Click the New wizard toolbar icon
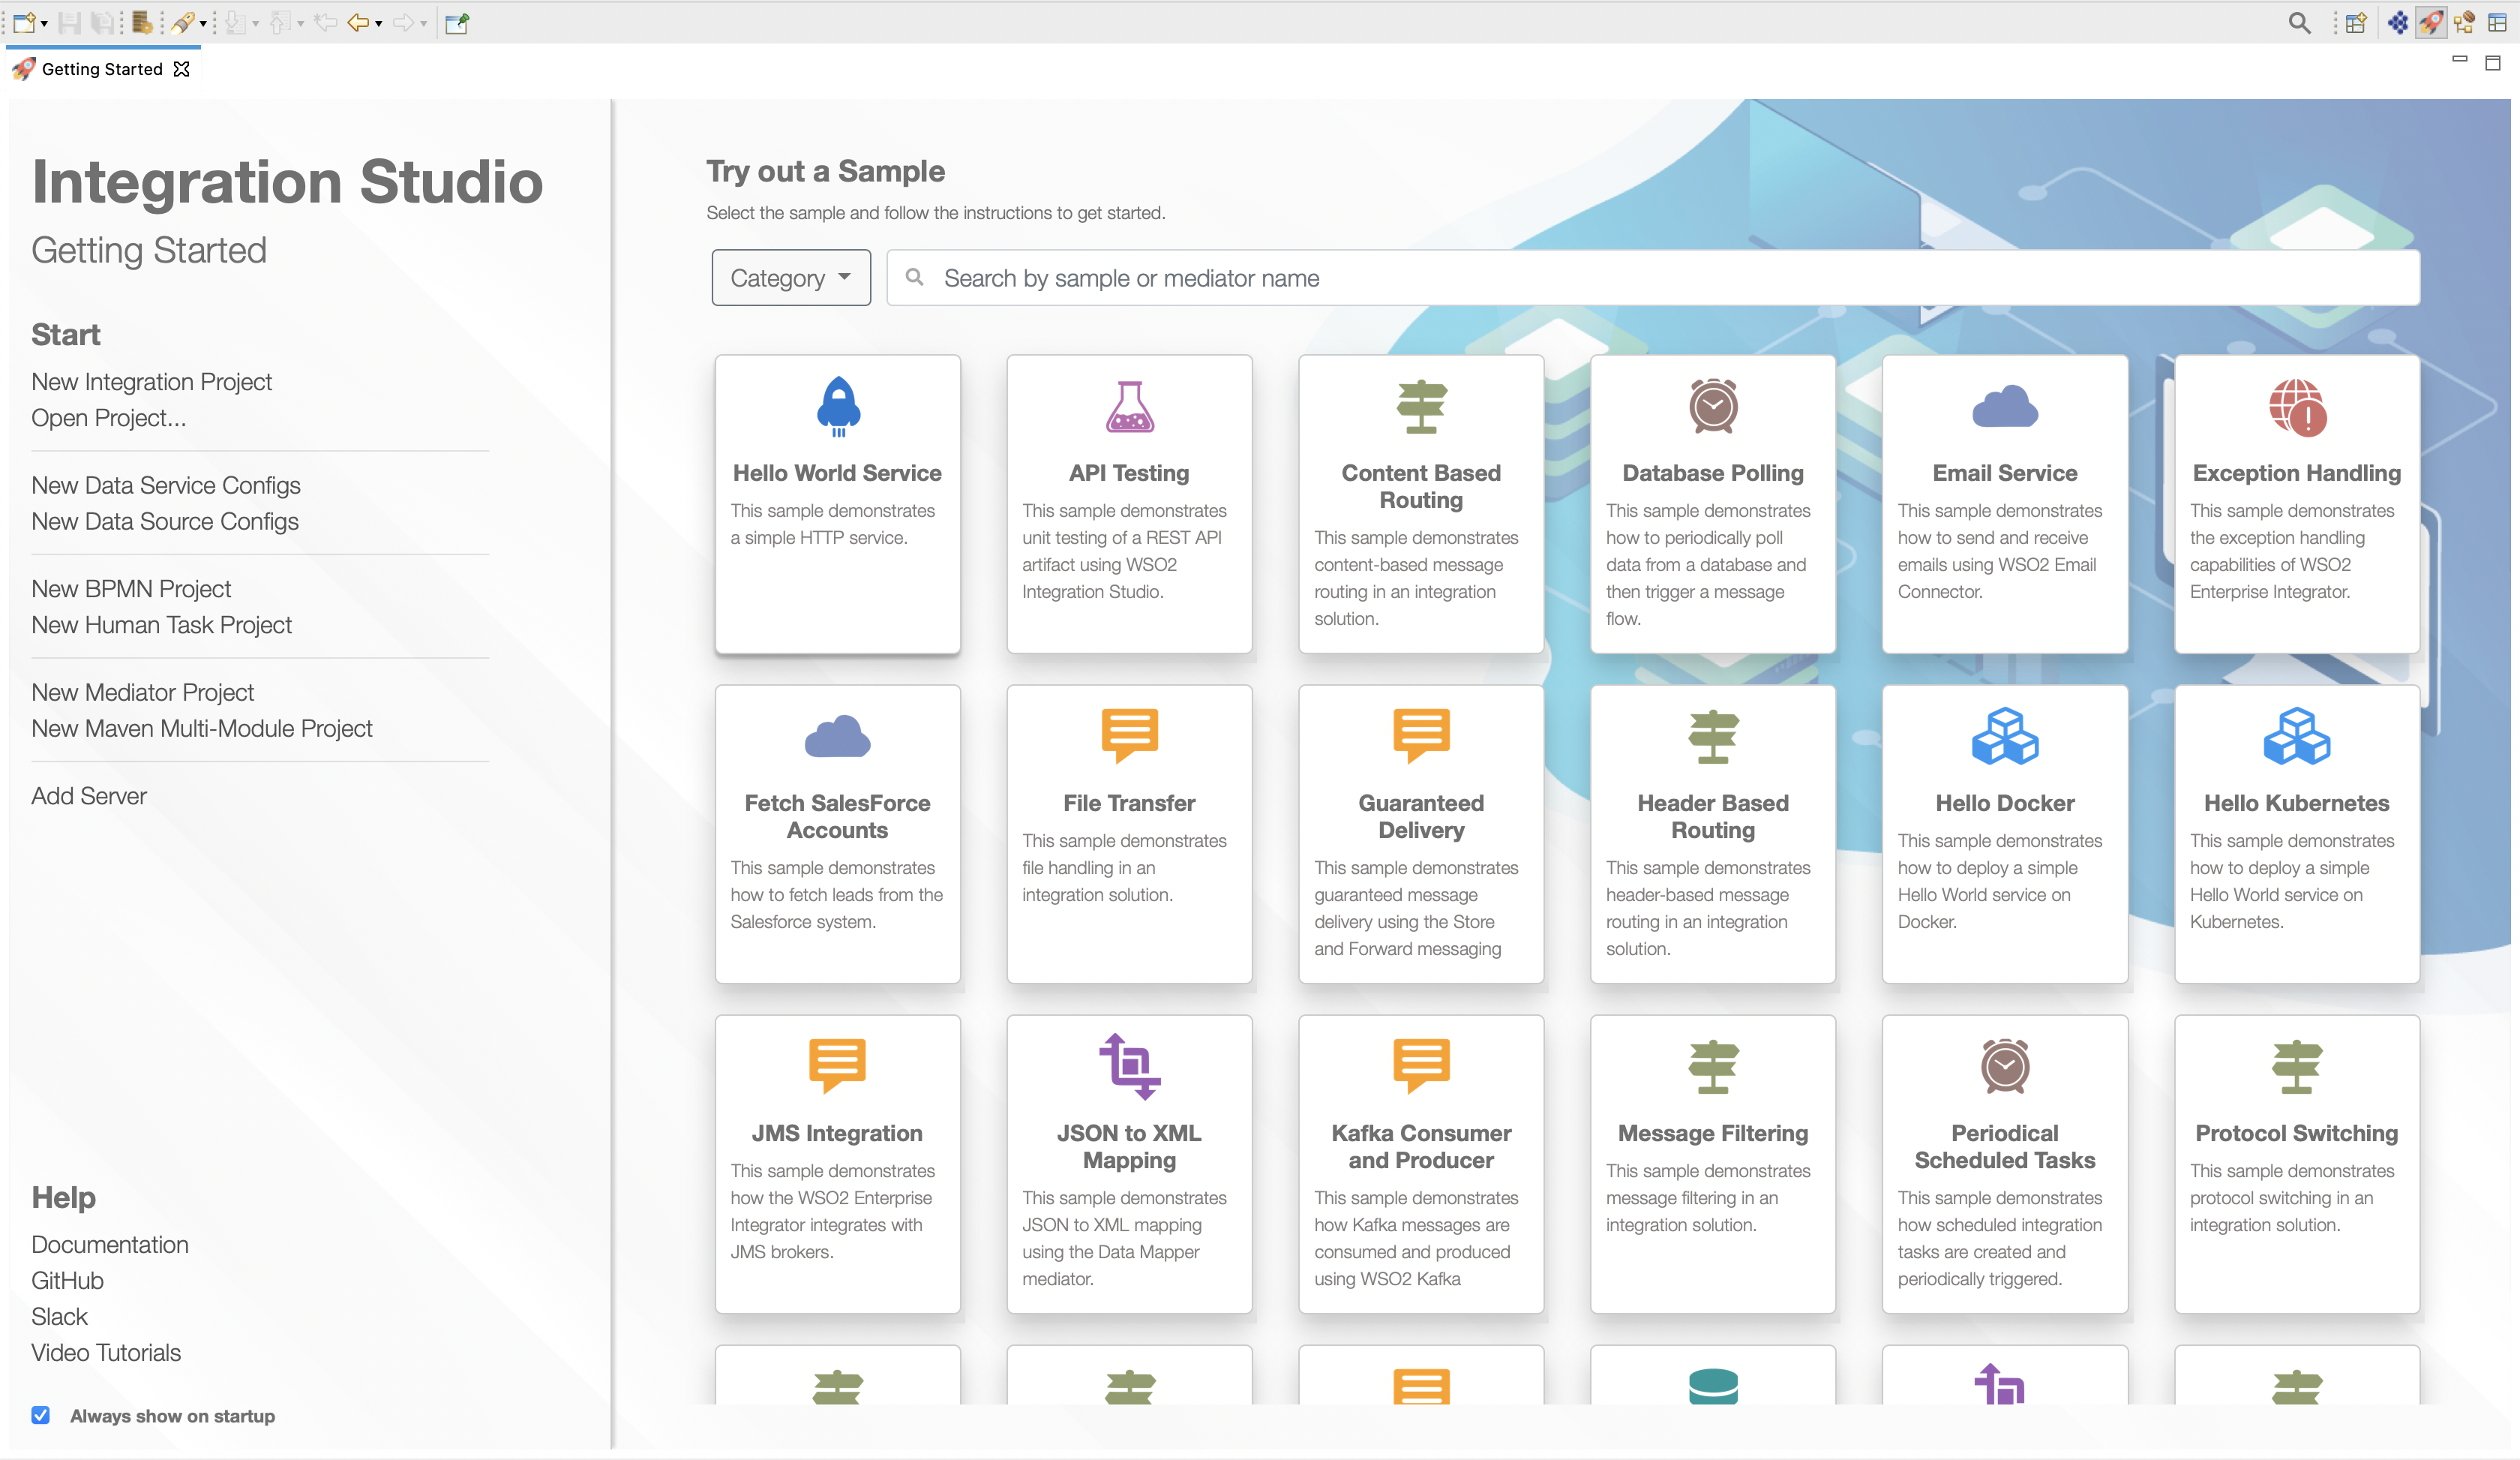The width and height of the screenshot is (2520, 1460). click(24, 22)
